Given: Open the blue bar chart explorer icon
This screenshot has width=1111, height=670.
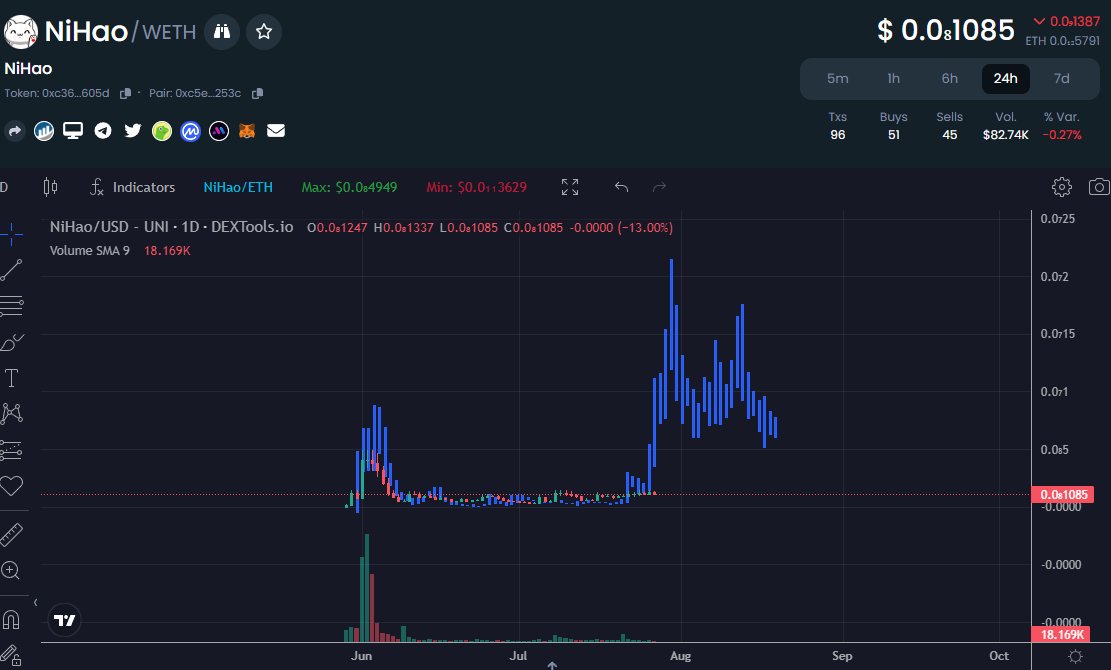Looking at the screenshot, I should [44, 131].
